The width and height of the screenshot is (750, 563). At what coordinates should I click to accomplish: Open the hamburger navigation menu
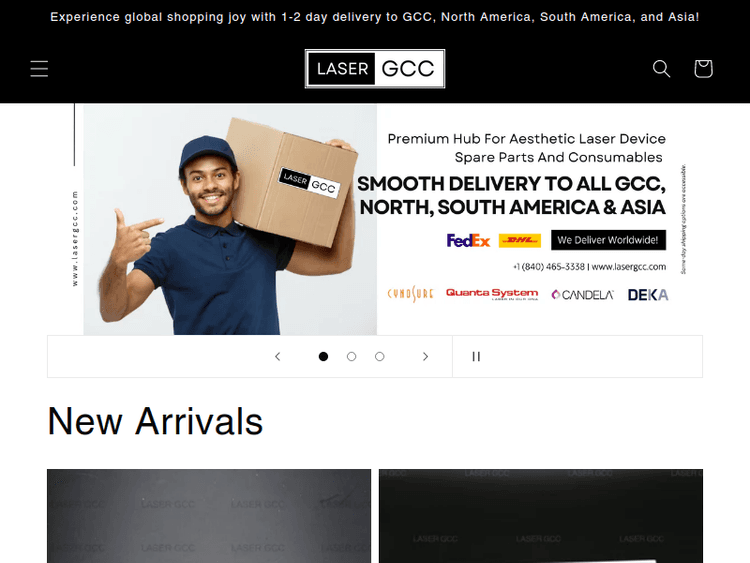click(x=39, y=68)
